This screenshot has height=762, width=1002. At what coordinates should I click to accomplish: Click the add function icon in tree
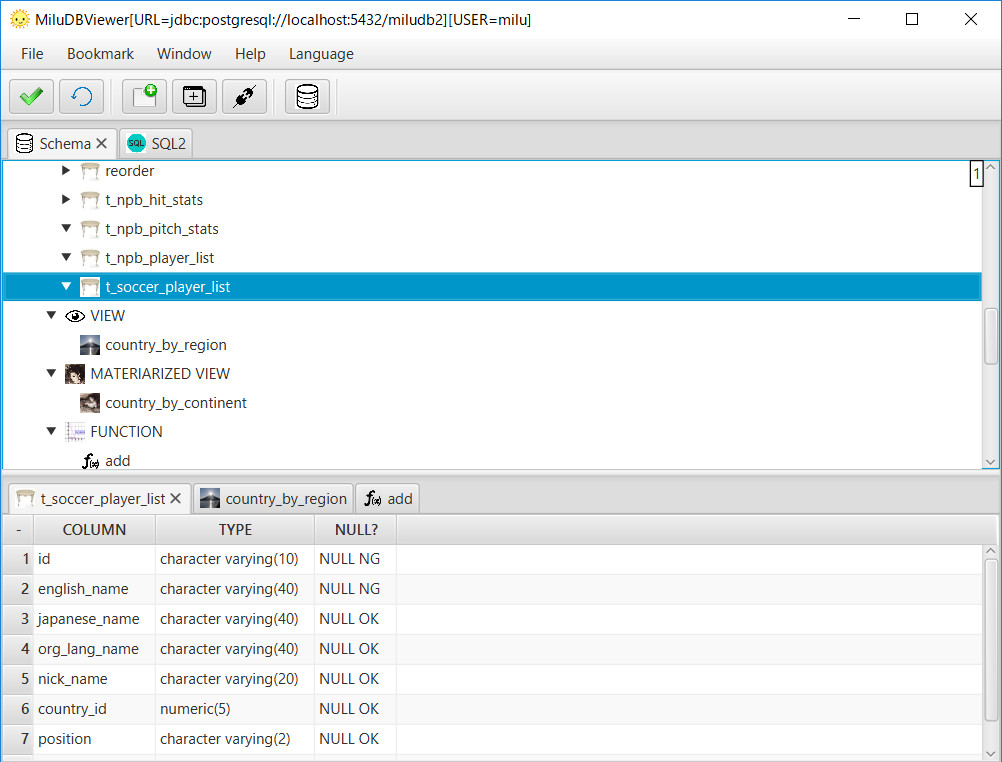coord(89,461)
